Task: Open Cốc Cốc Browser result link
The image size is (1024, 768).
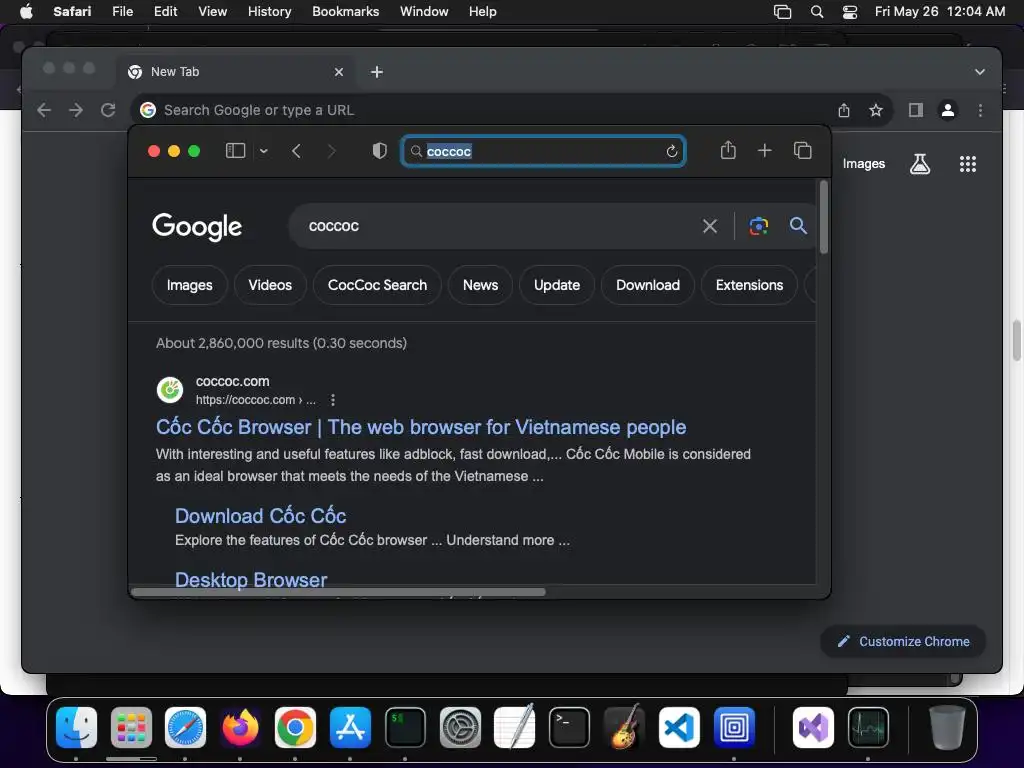Action: pyautogui.click(x=421, y=427)
